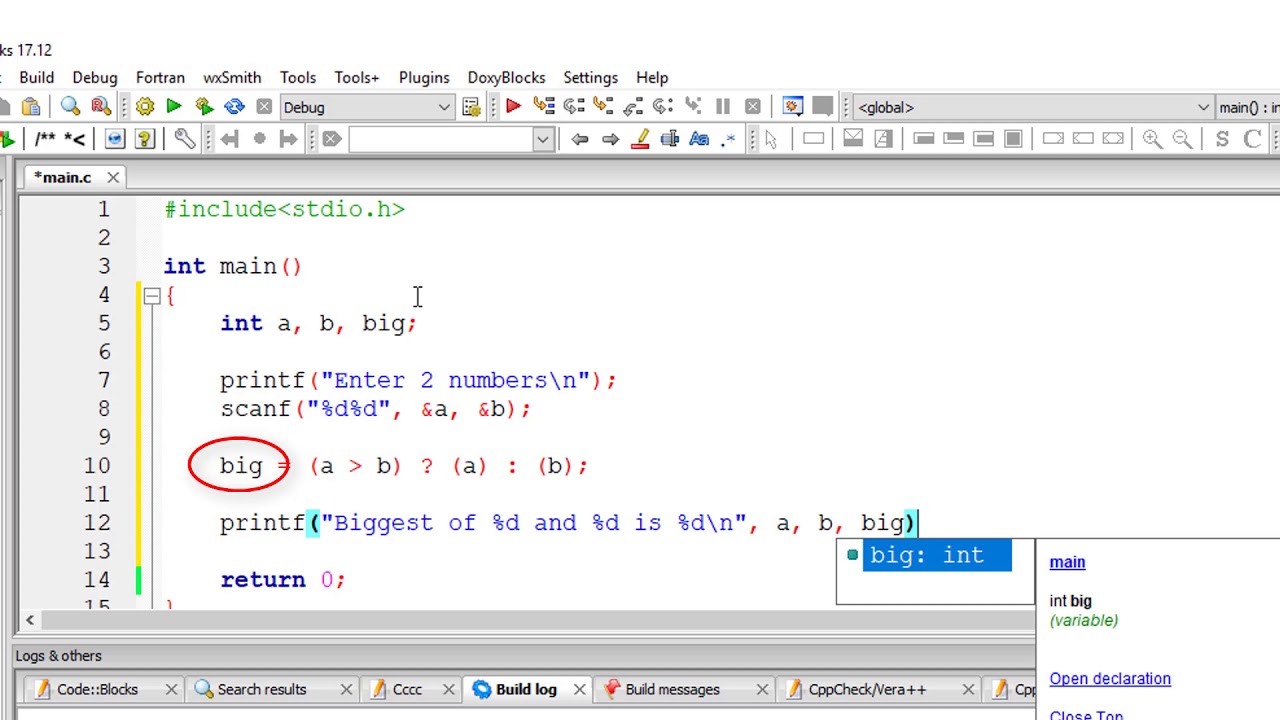
Task: Click the DoxyBlocks help question icon
Action: pyautogui.click(x=144, y=139)
